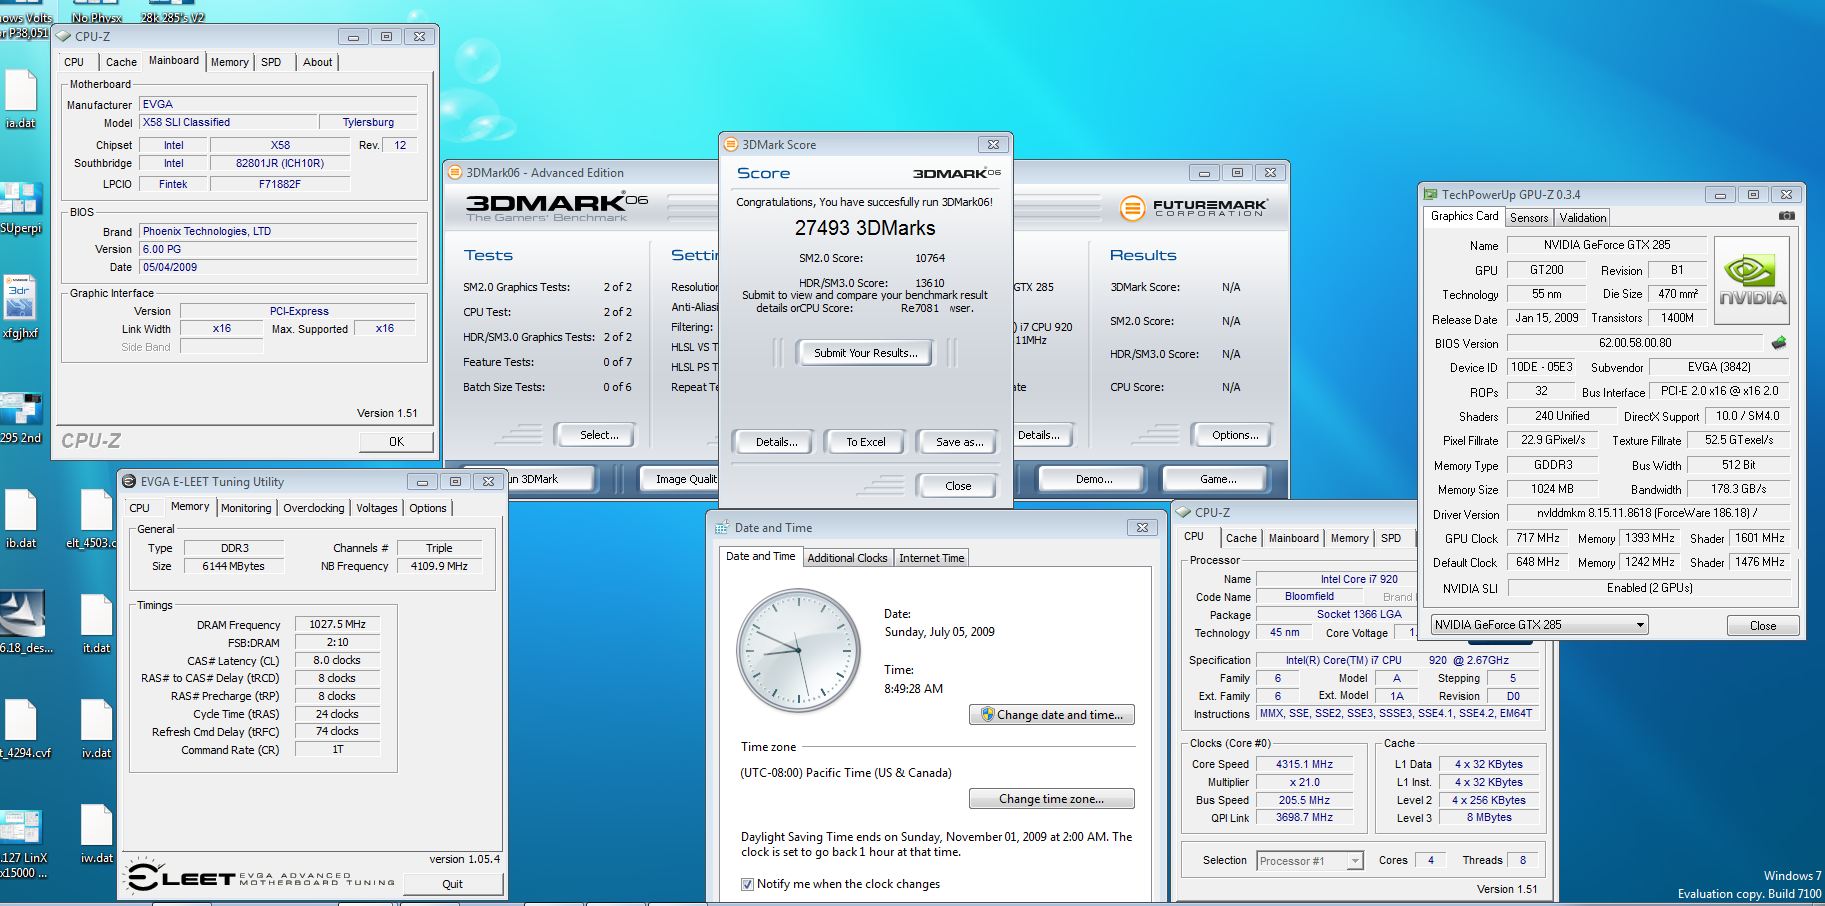
Task: Switch to the Cache tab in top CPU-Z window
Action: coord(121,62)
